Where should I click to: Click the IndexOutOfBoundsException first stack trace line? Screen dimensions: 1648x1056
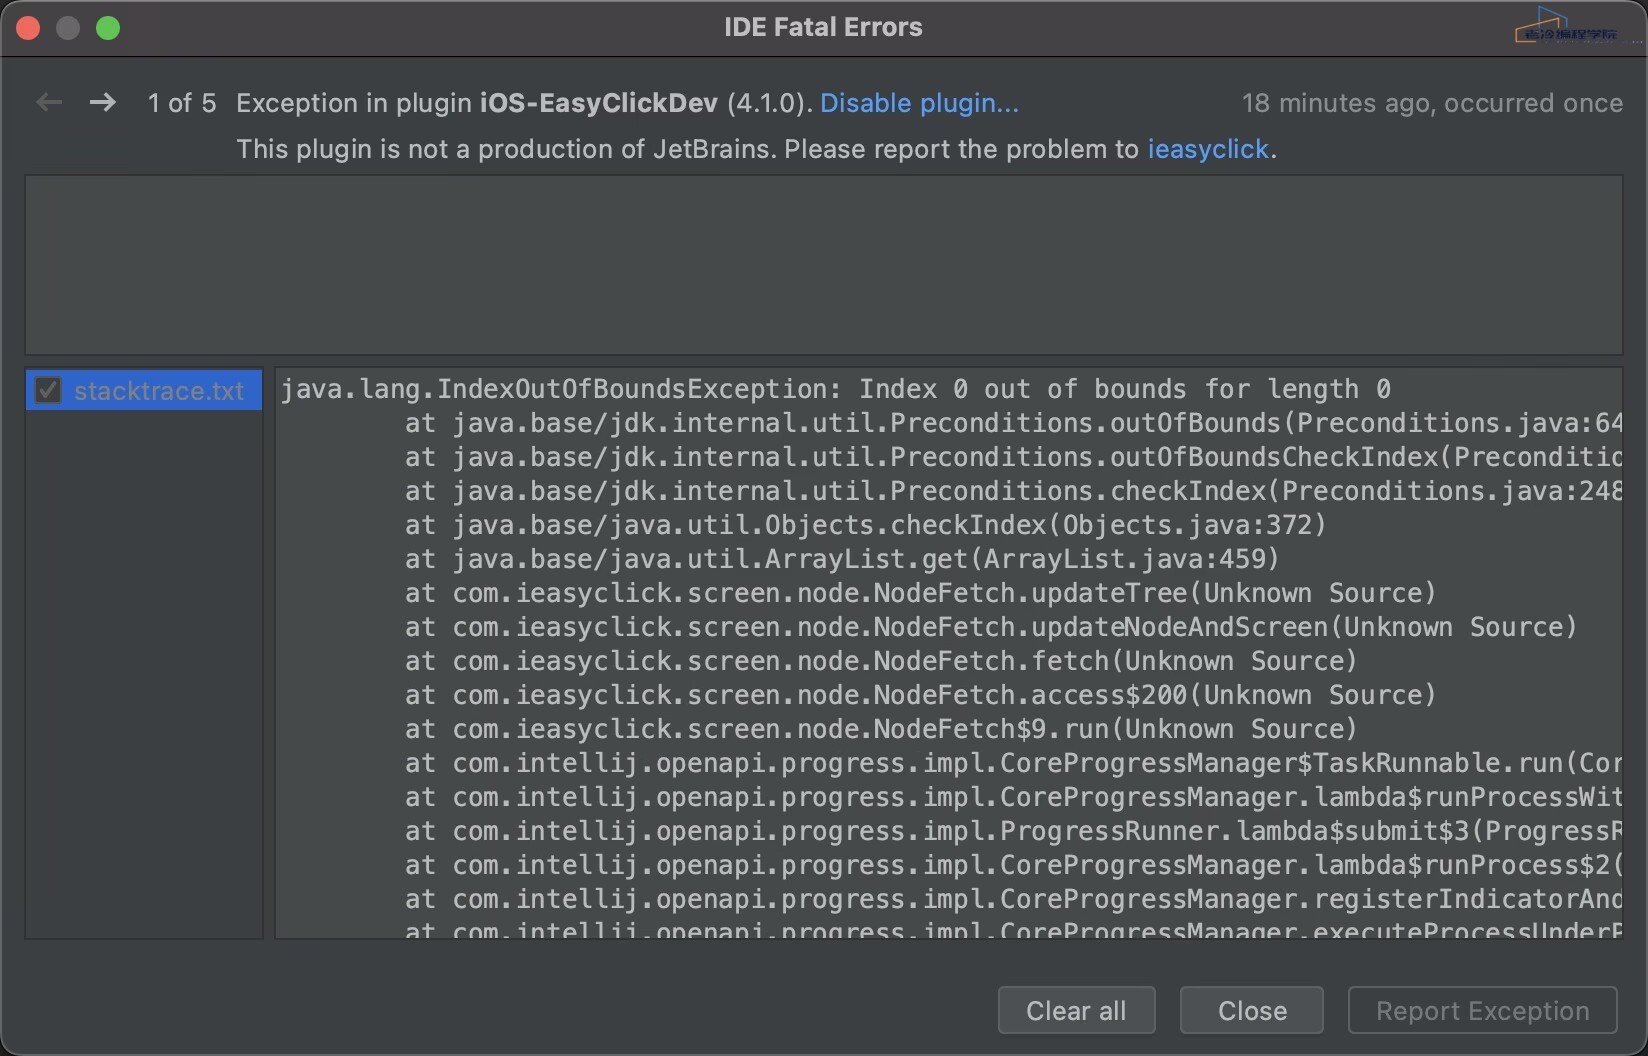[835, 389]
